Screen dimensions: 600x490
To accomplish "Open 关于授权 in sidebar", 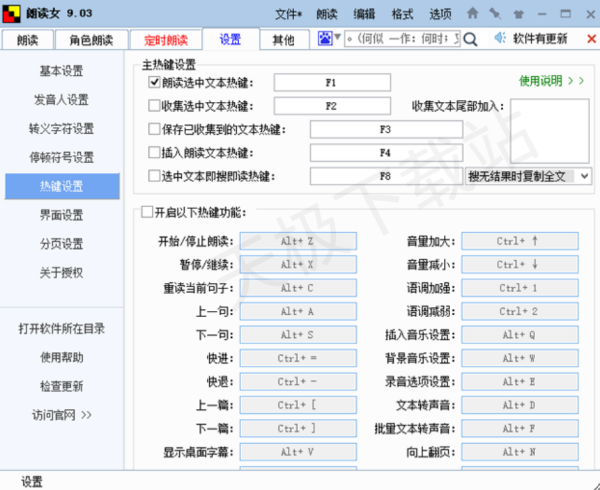I will (62, 273).
